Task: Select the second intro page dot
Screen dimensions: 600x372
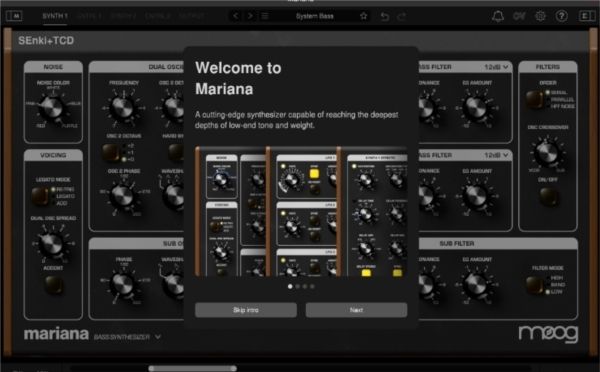Action: click(x=298, y=286)
